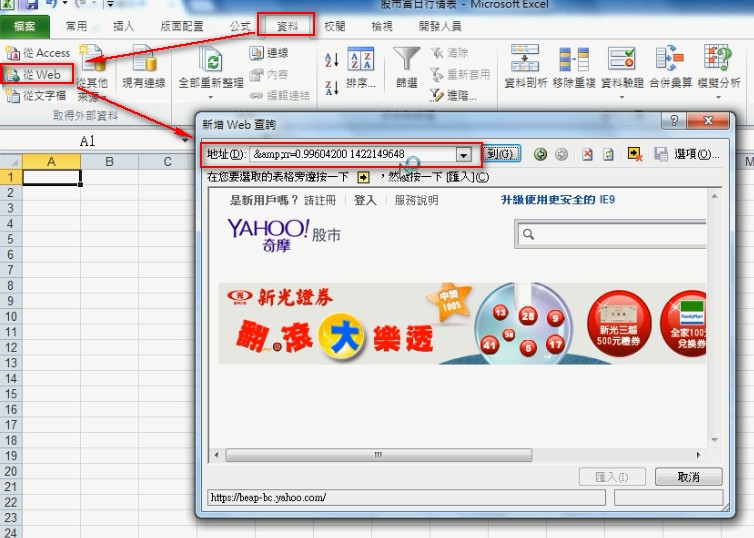Click 取消 cancel button
This screenshot has height=538, width=754.
click(688, 477)
